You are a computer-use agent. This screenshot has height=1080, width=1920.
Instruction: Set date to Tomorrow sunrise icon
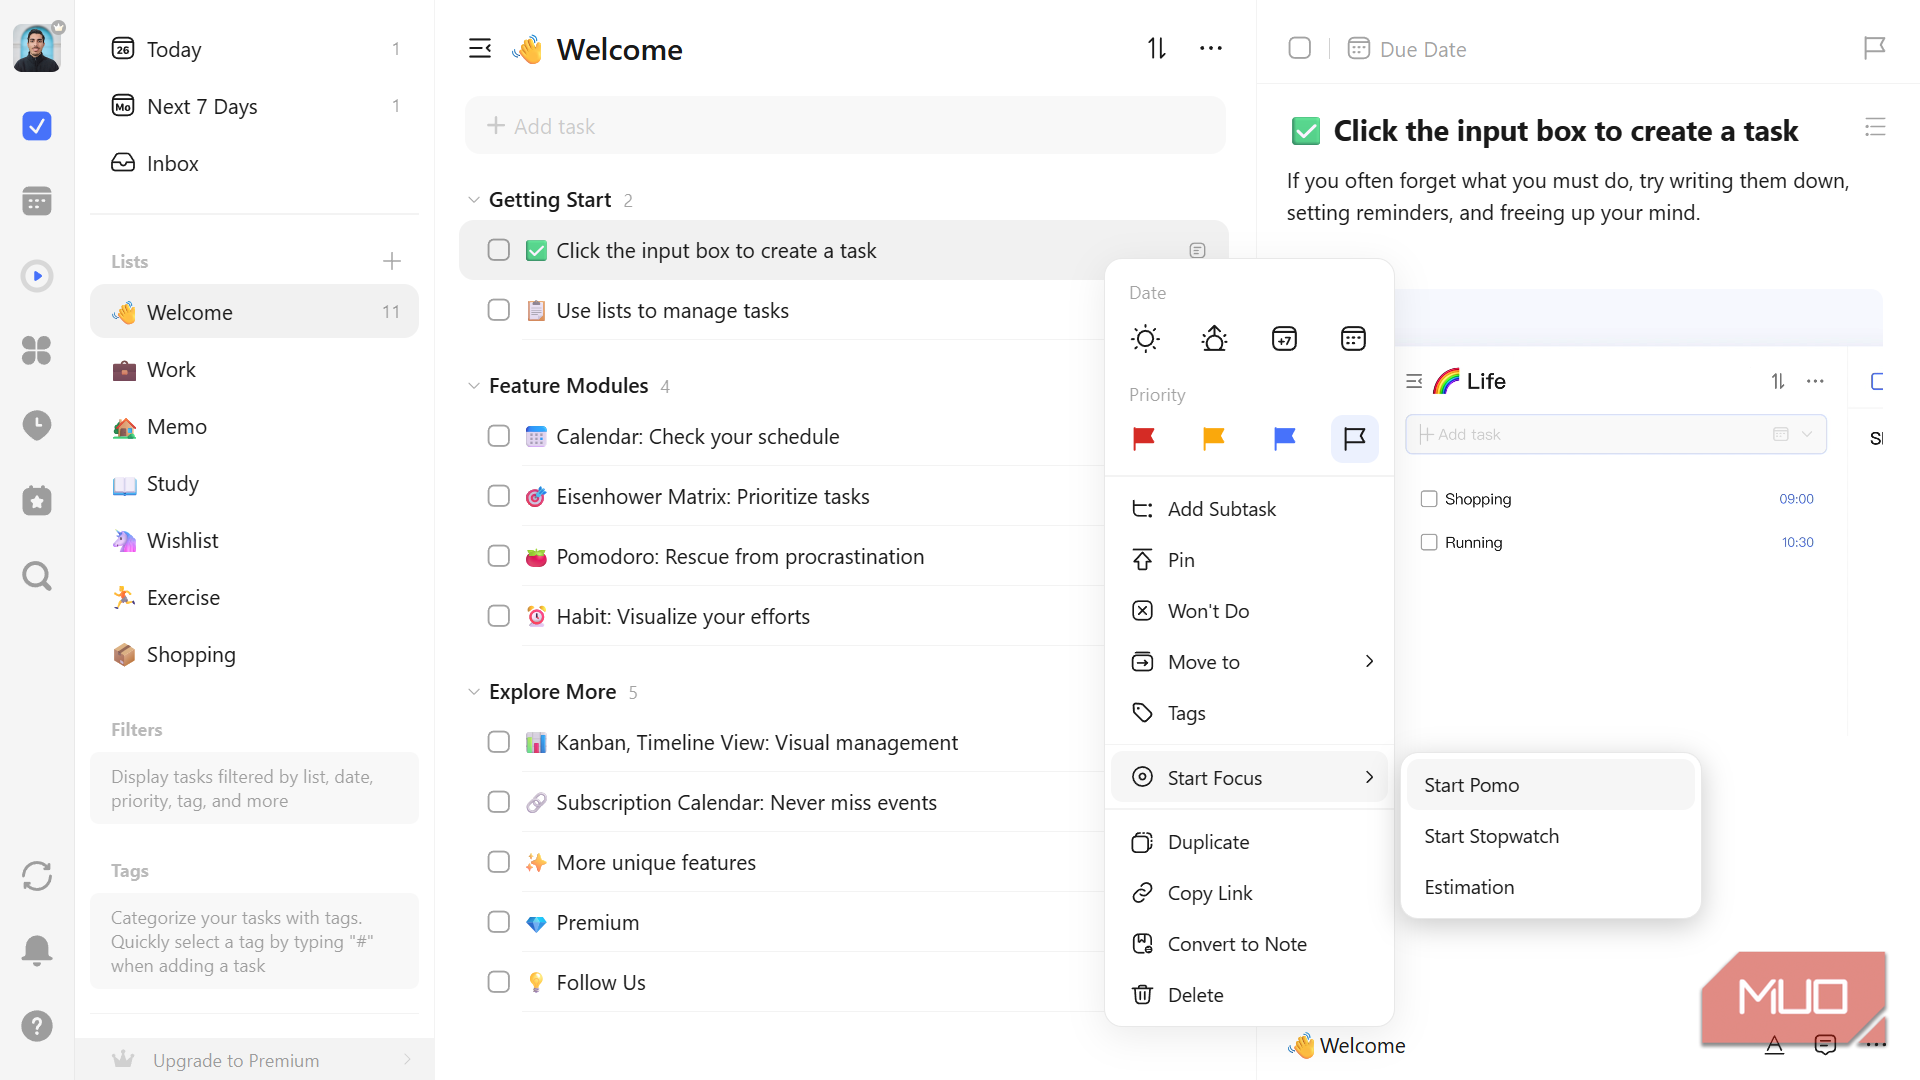point(1214,339)
